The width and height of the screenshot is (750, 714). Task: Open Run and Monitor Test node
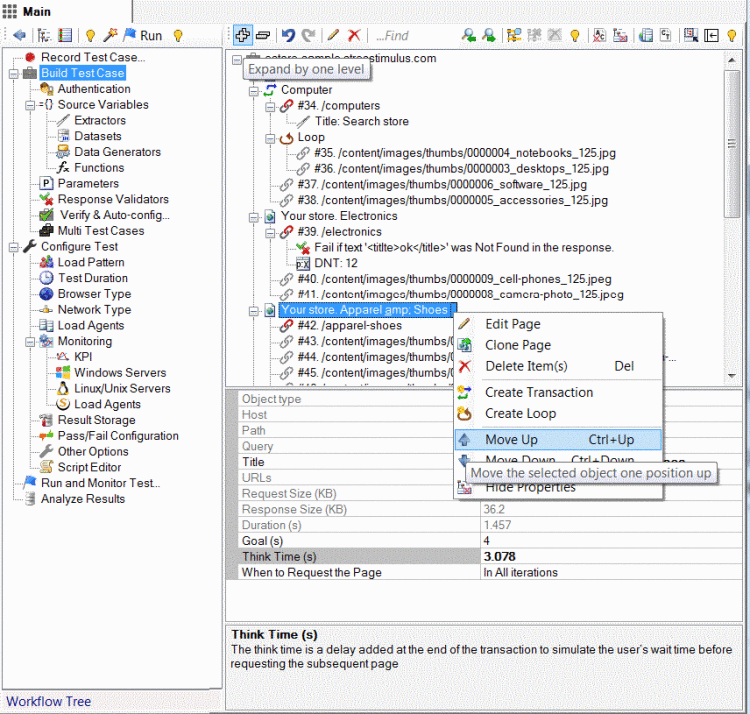pyautogui.click(x=100, y=483)
